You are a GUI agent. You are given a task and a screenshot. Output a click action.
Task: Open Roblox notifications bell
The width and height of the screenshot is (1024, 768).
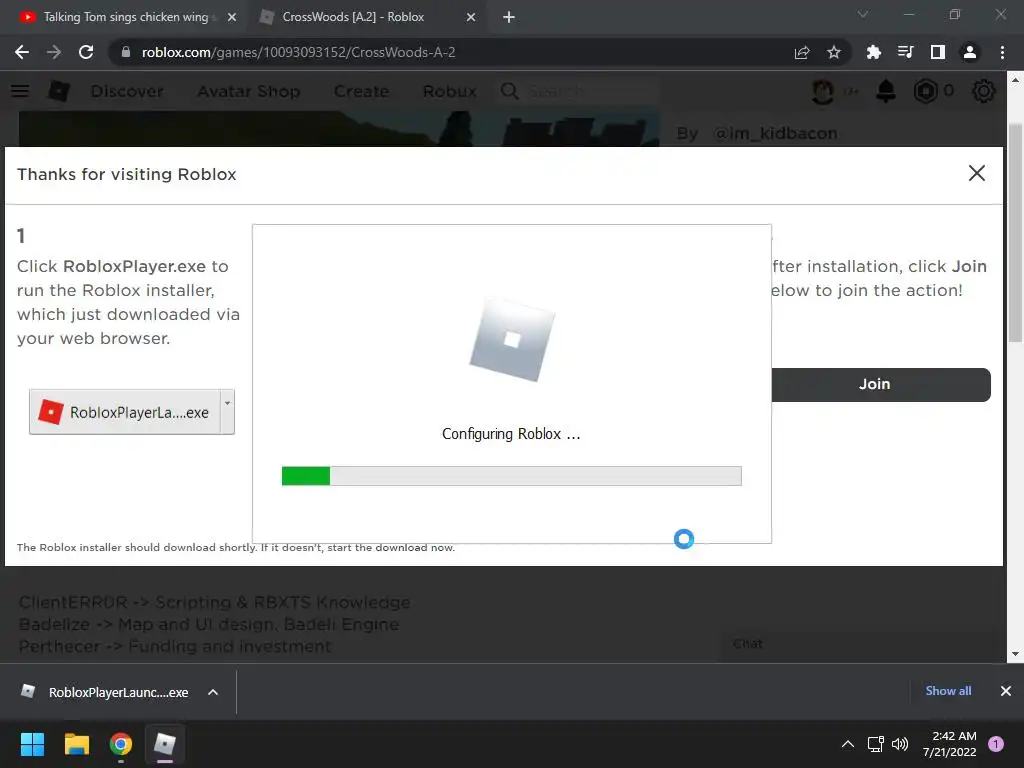coord(886,91)
